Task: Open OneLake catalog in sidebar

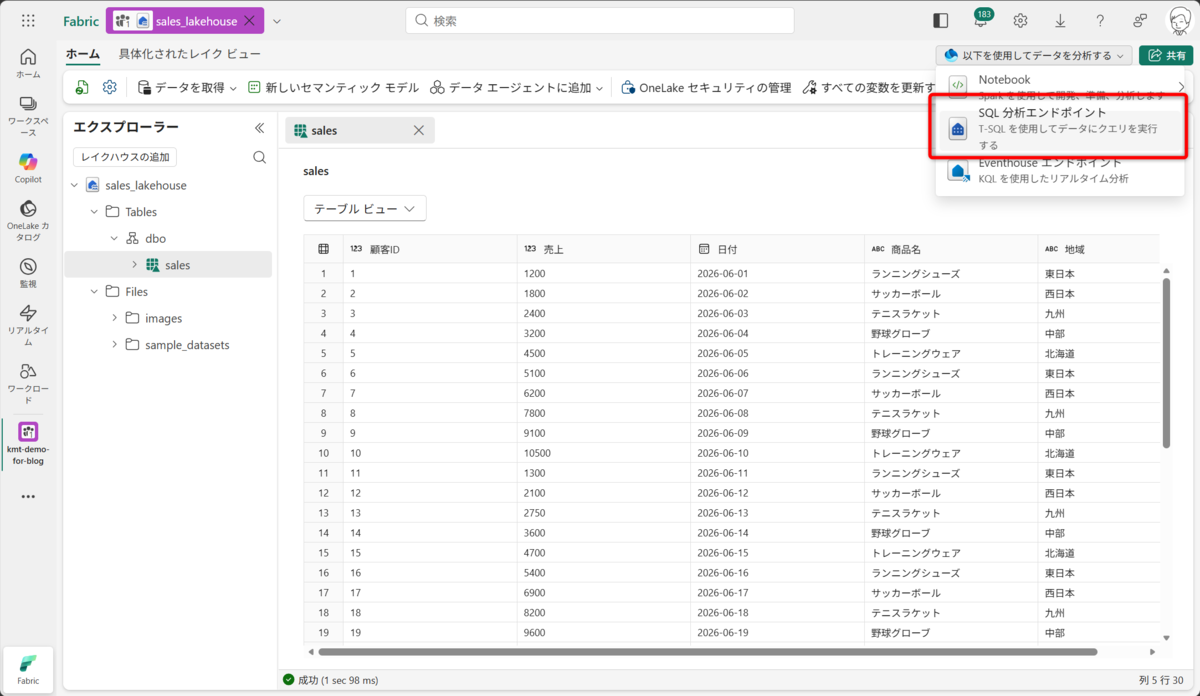Action: coord(28,220)
